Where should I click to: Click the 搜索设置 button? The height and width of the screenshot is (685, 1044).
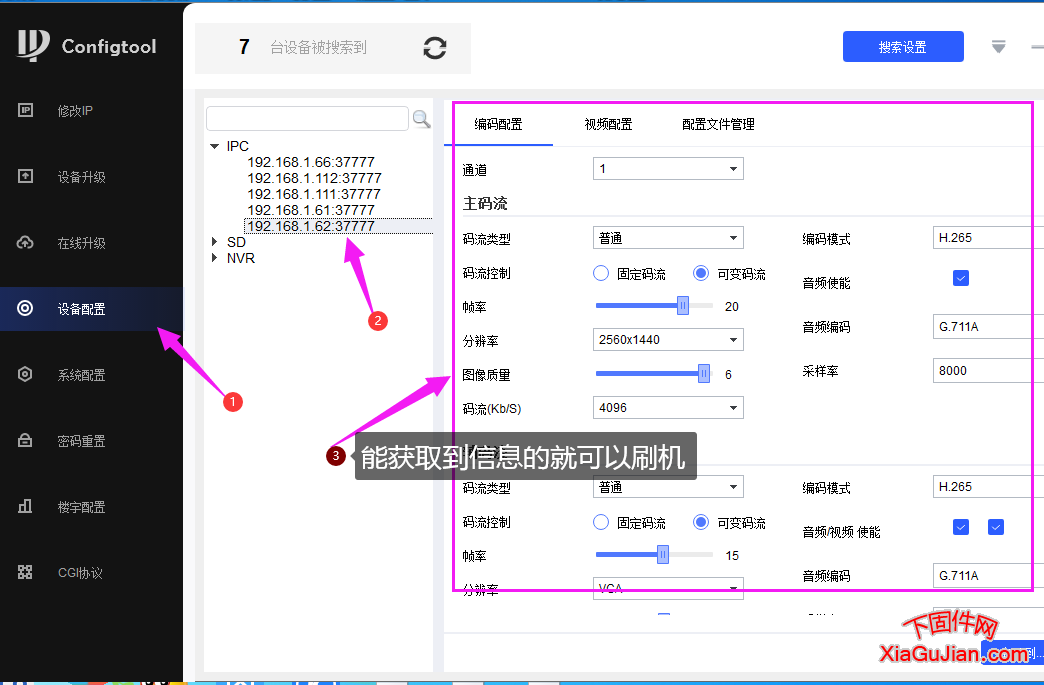coord(903,47)
